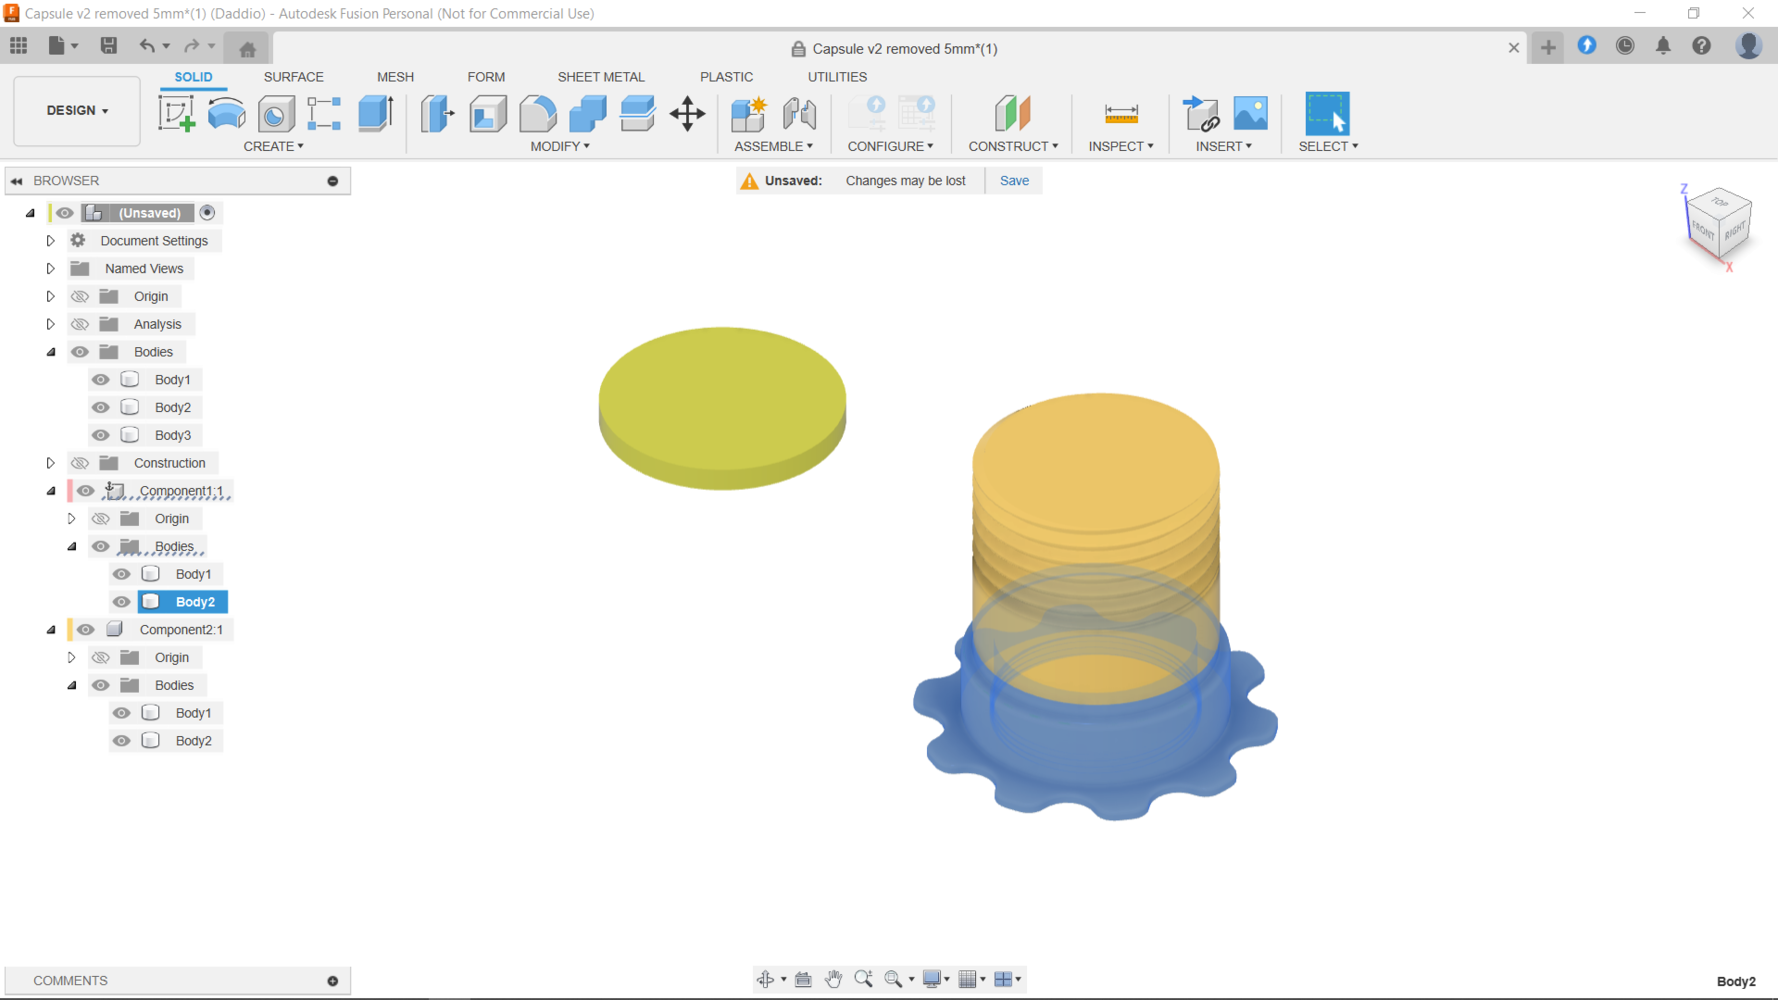
Task: Toggle visibility of Construction folder
Action: [x=80, y=463]
